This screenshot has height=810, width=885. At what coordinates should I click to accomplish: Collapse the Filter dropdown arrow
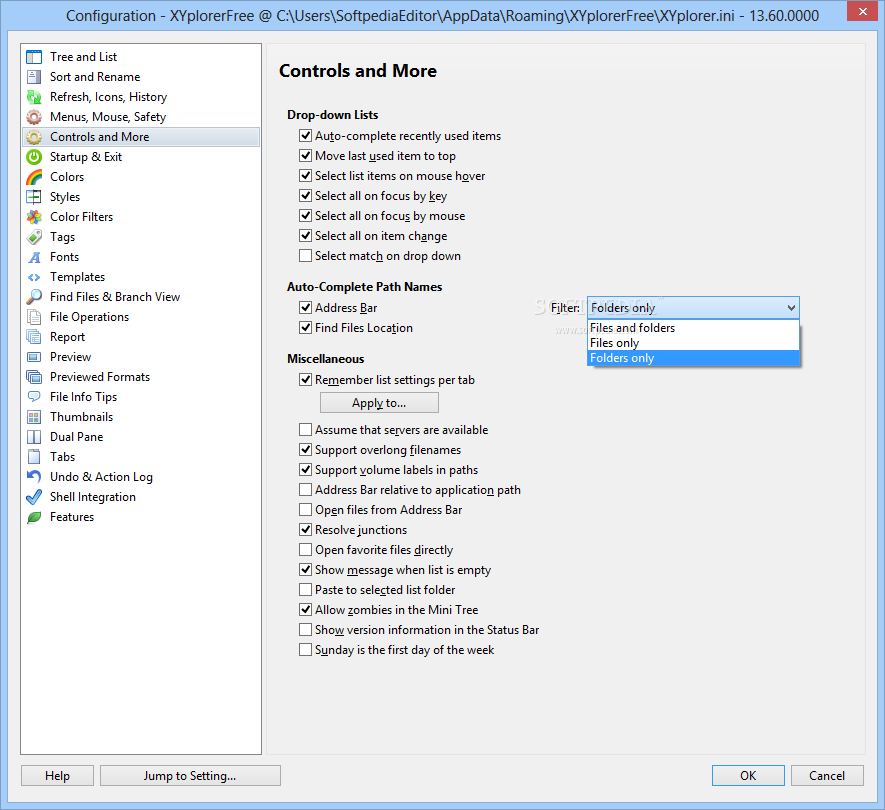coord(791,308)
